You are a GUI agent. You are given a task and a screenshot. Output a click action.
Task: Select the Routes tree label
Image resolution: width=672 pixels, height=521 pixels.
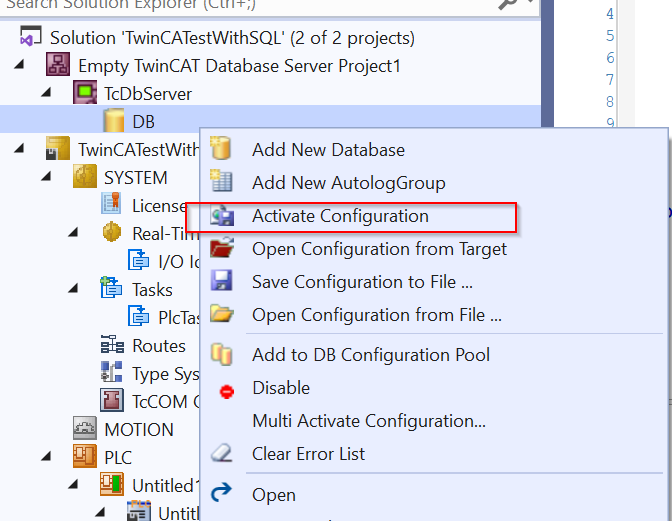click(159, 346)
